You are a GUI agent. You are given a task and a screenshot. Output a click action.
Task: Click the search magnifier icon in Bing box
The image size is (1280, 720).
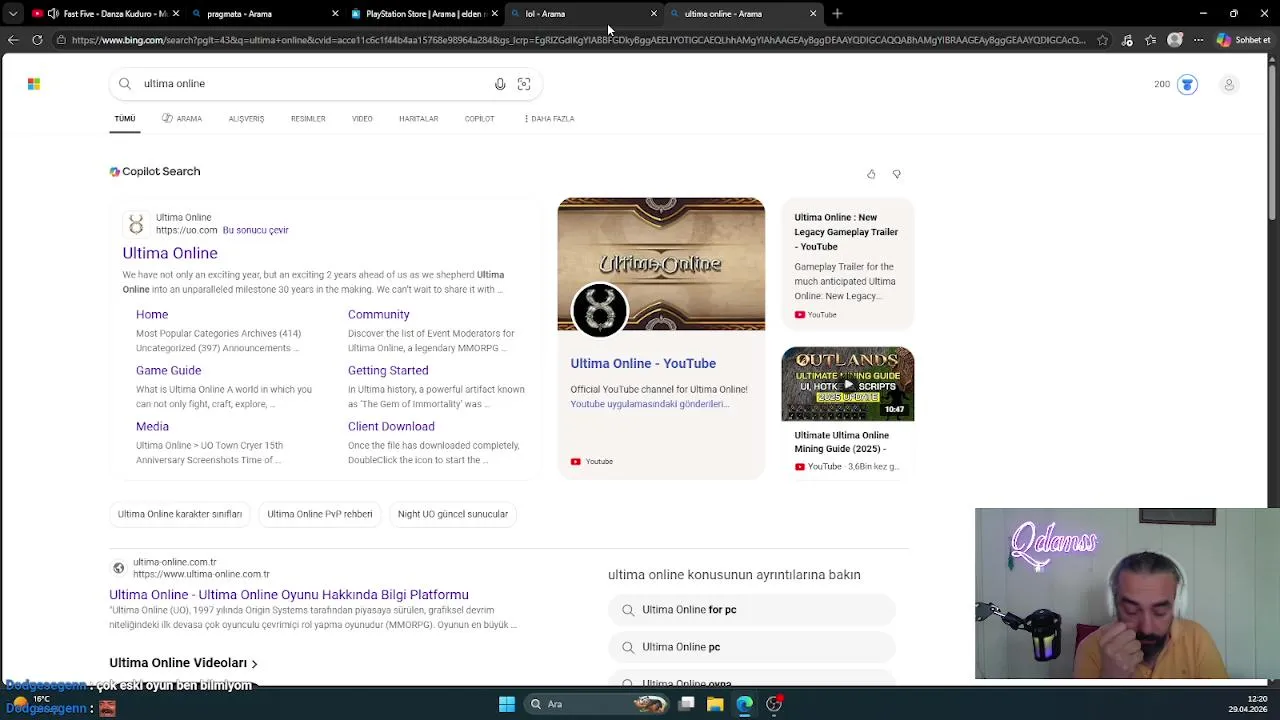tap(125, 84)
